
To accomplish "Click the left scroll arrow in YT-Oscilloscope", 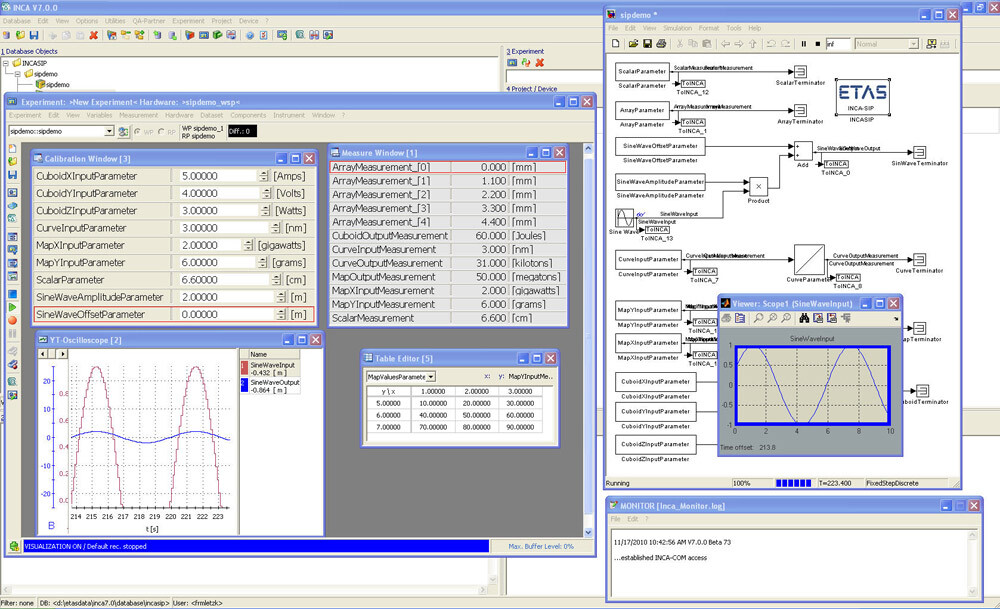I will click(43, 354).
